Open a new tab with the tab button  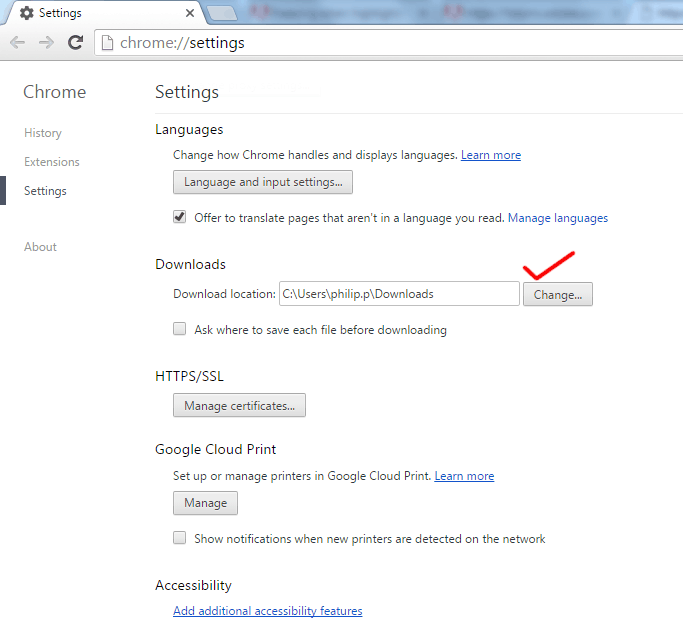click(x=222, y=14)
